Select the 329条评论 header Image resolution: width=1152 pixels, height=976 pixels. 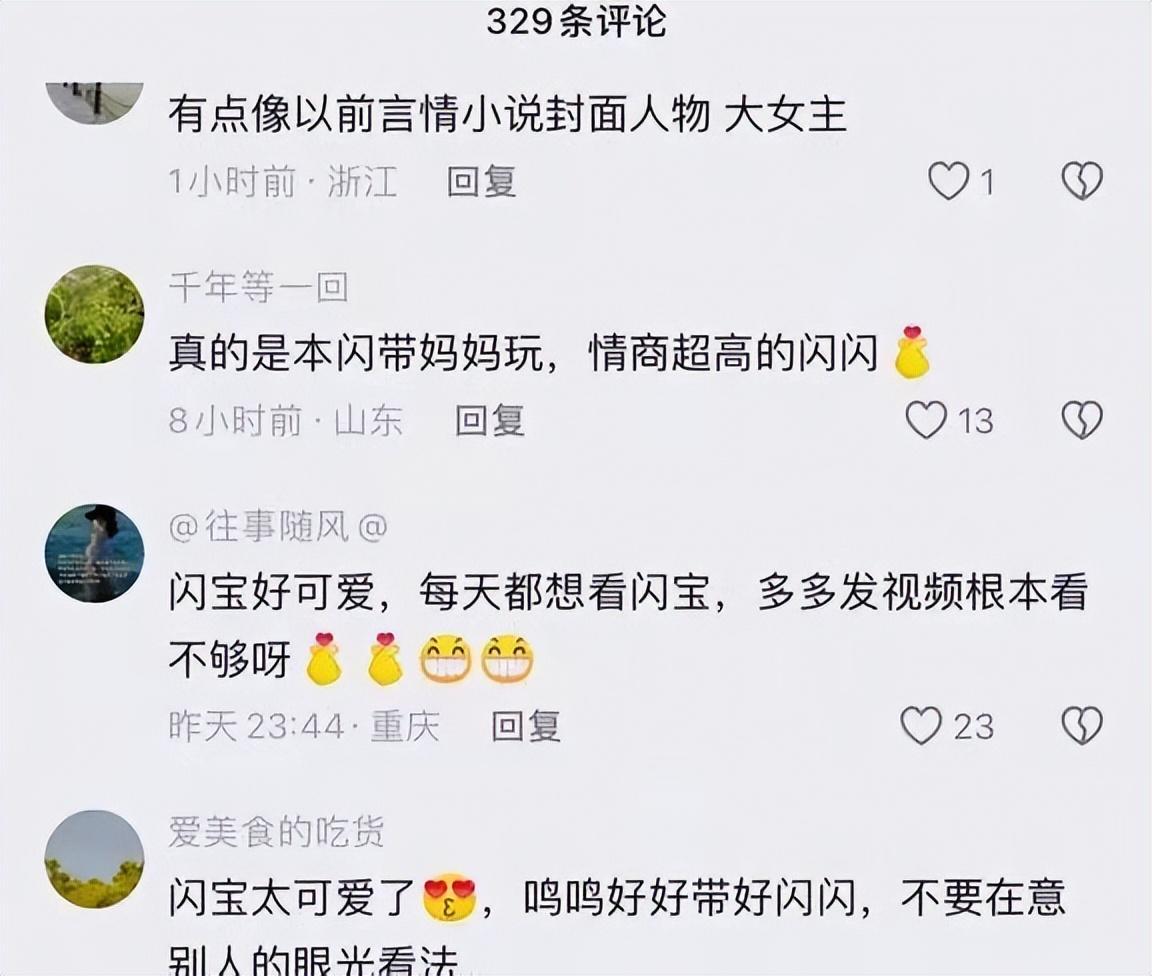[x=577, y=21]
